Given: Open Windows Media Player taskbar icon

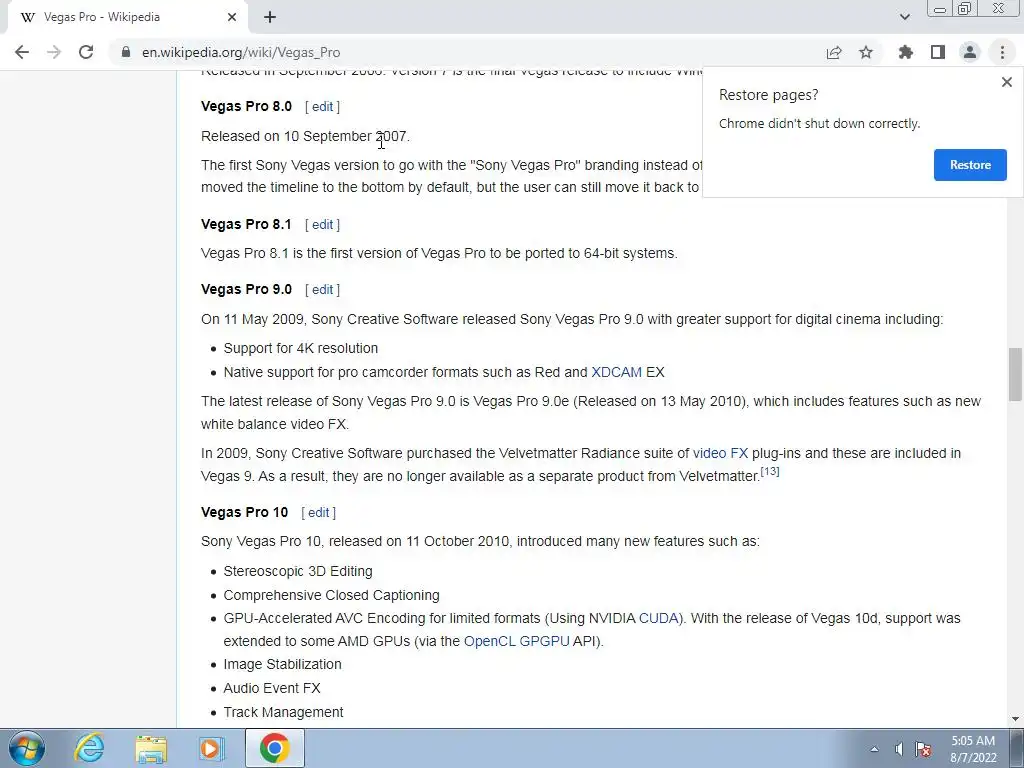Looking at the screenshot, I should coord(211,749).
